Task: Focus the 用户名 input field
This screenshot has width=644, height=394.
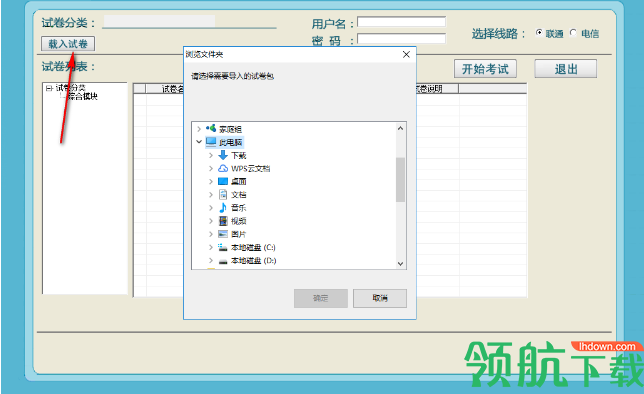Action: coord(401,21)
